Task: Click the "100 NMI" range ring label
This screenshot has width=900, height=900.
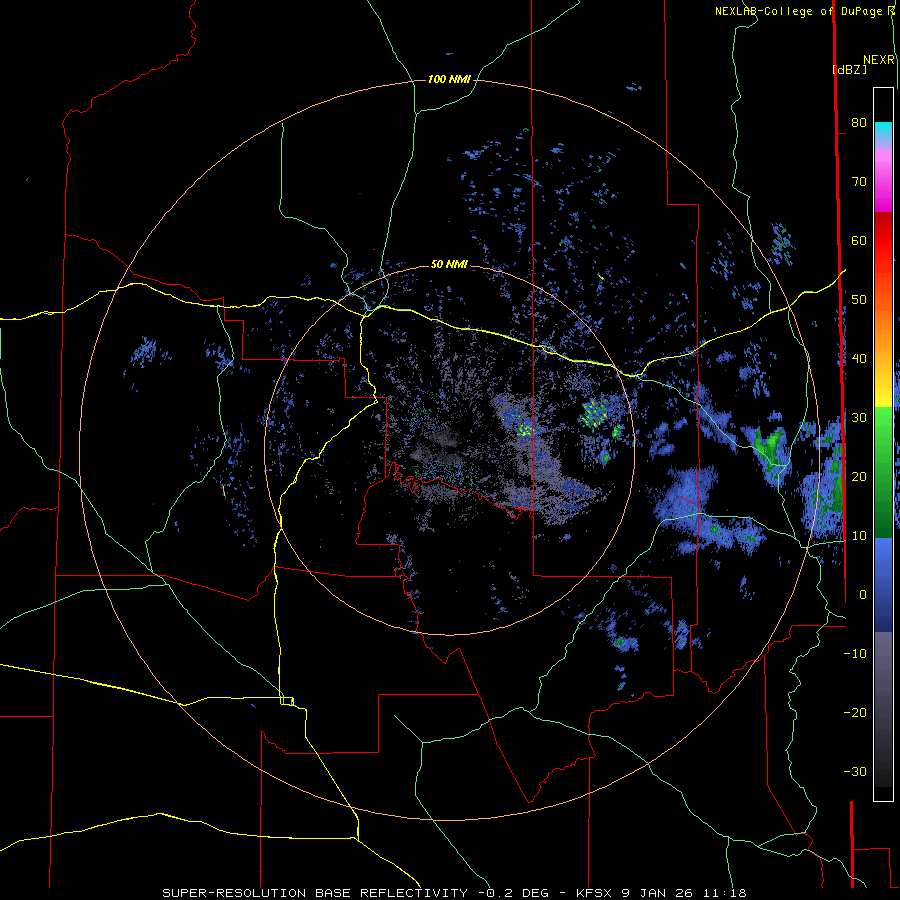Action: click(x=449, y=79)
